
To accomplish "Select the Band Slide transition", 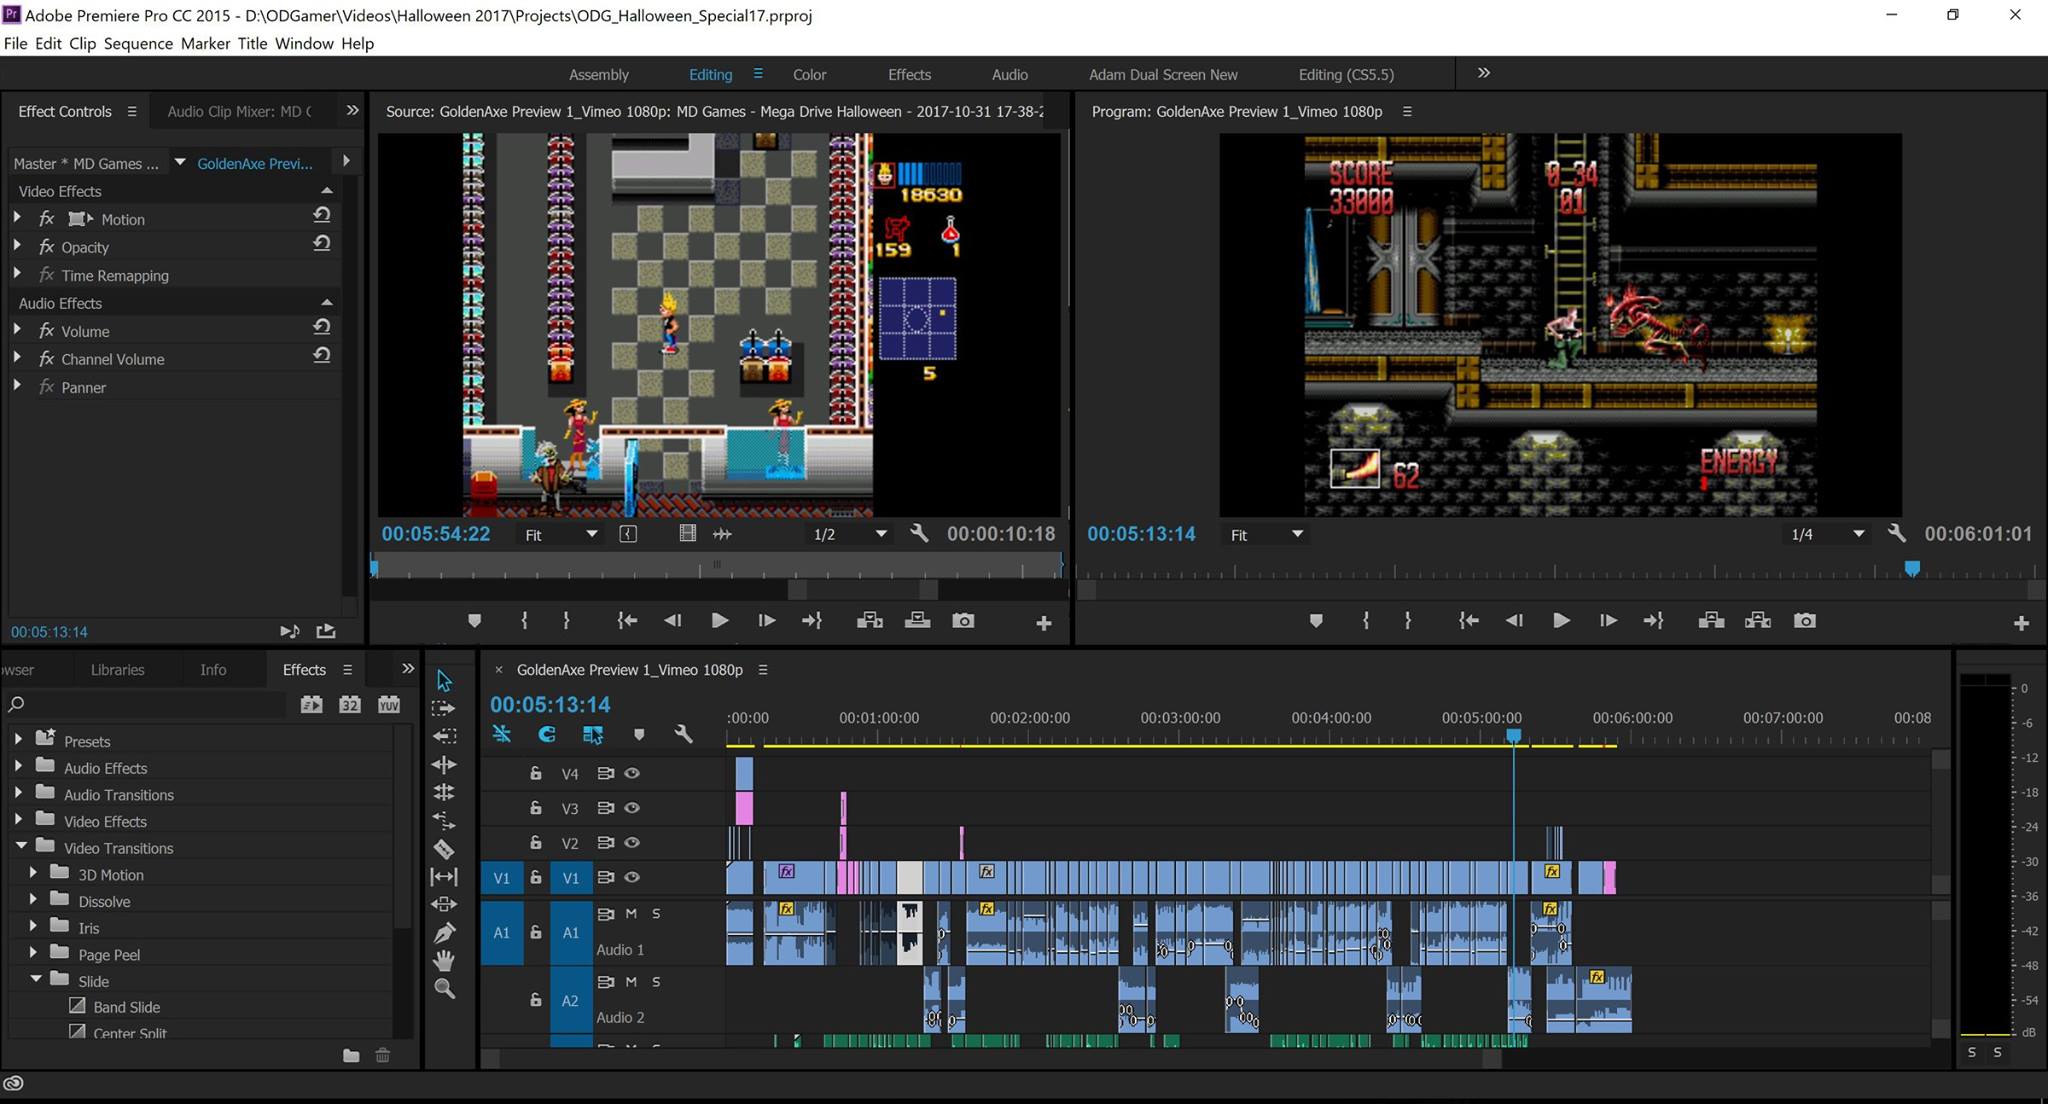I will 126,1007.
